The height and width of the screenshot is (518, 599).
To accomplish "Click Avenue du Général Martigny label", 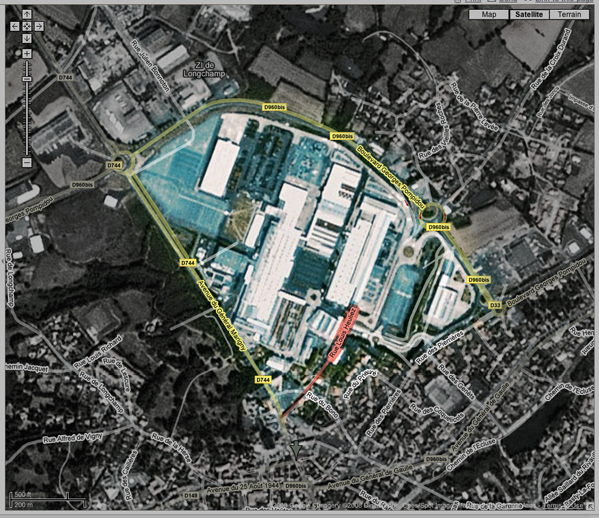I will (x=222, y=316).
